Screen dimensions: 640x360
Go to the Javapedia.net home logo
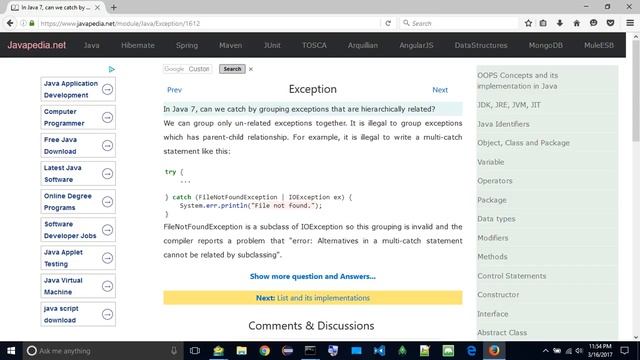36,45
